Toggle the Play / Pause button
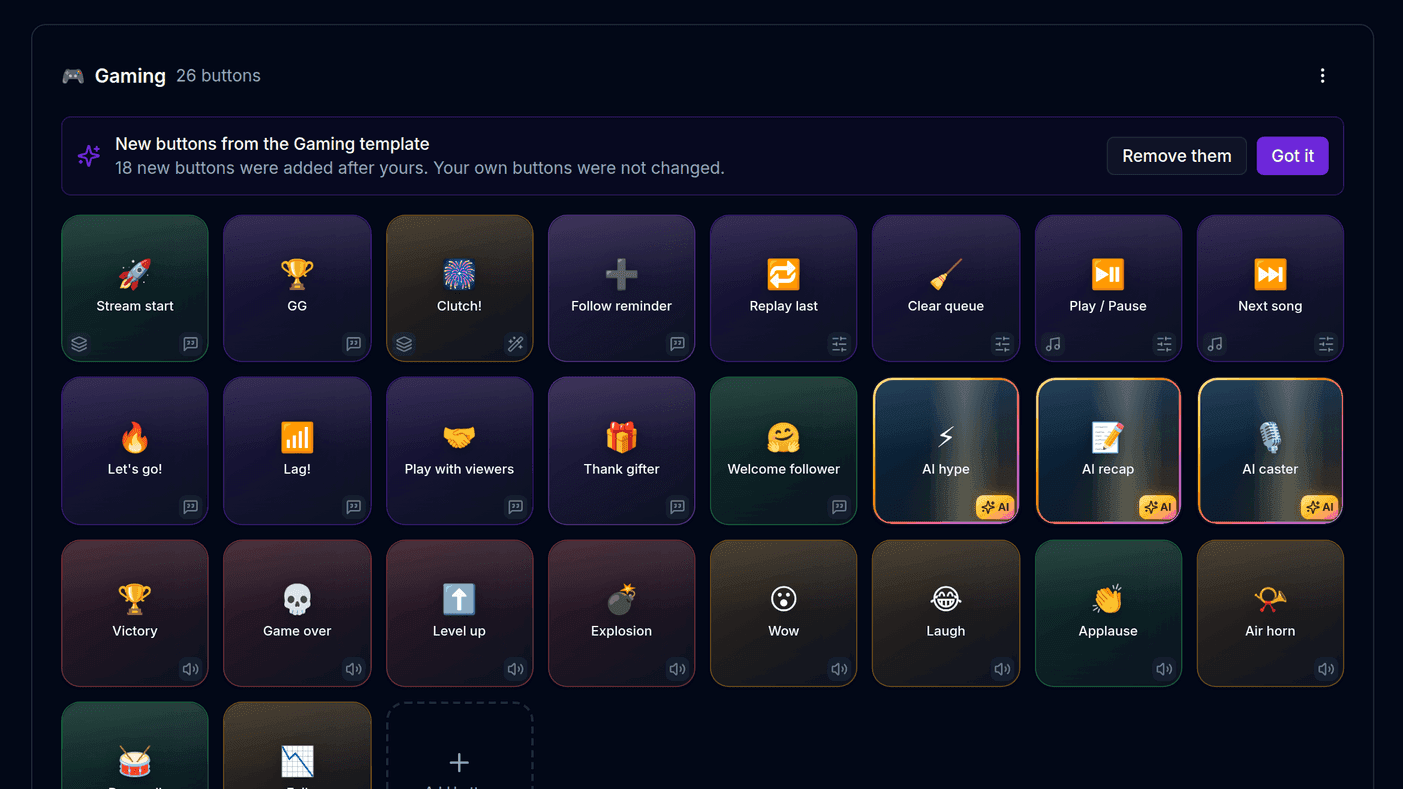The image size is (1403, 789). [1108, 288]
